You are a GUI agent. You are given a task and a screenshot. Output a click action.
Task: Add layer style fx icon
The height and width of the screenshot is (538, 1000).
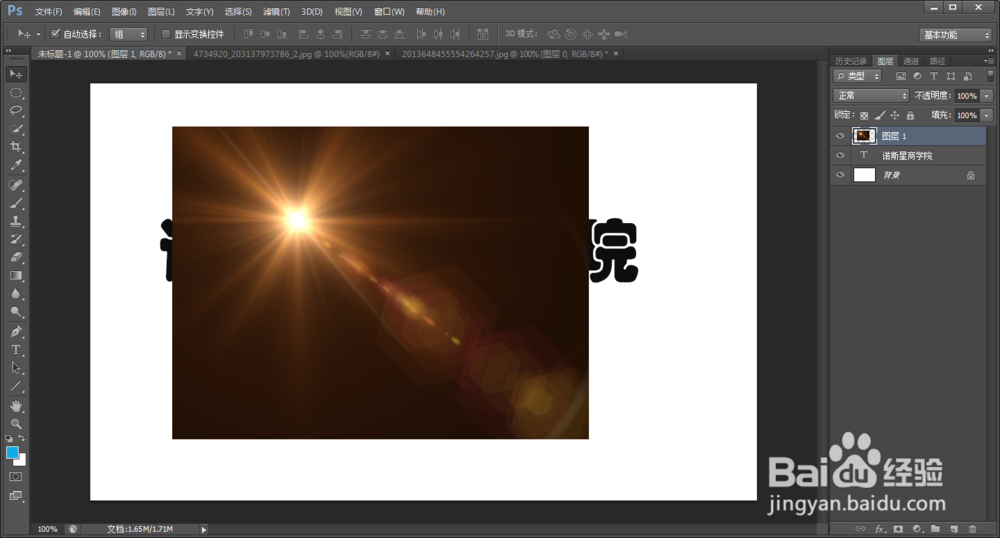pyautogui.click(x=880, y=529)
